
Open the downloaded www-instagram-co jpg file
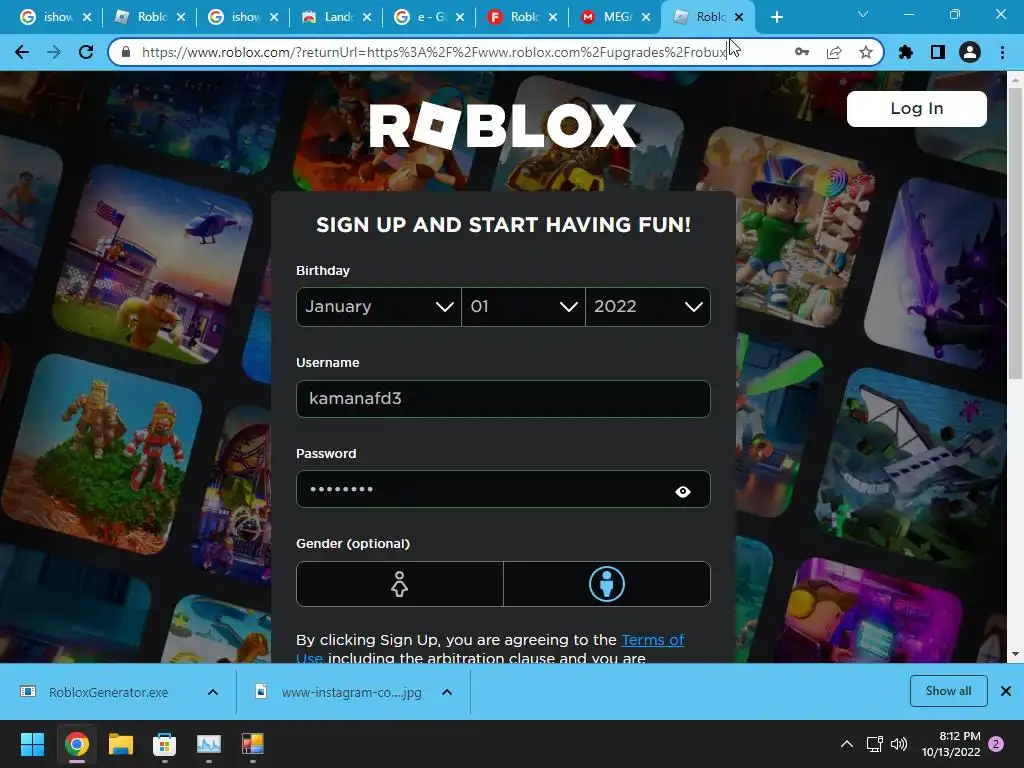351,692
